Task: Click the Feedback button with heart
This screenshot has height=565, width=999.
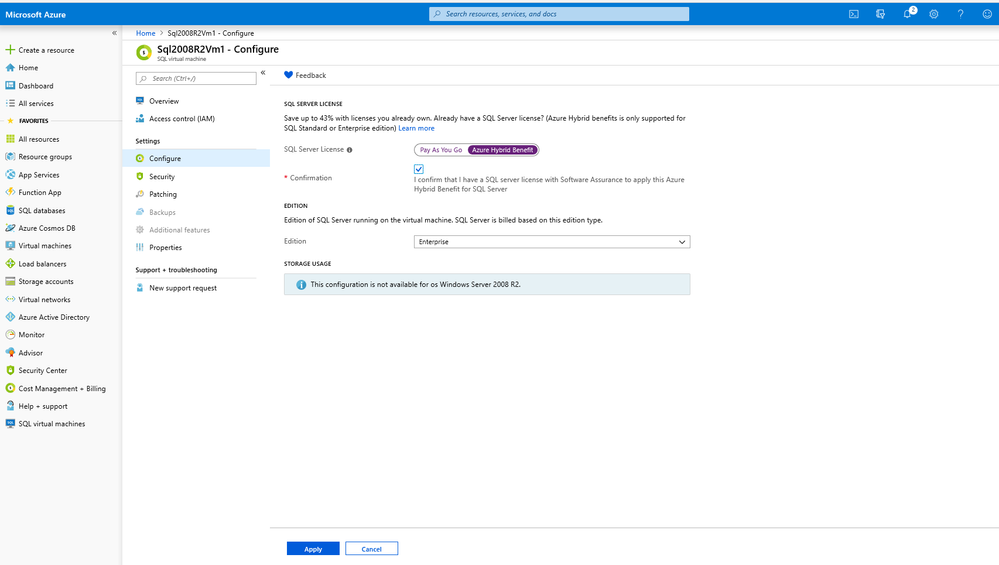Action: (x=305, y=75)
